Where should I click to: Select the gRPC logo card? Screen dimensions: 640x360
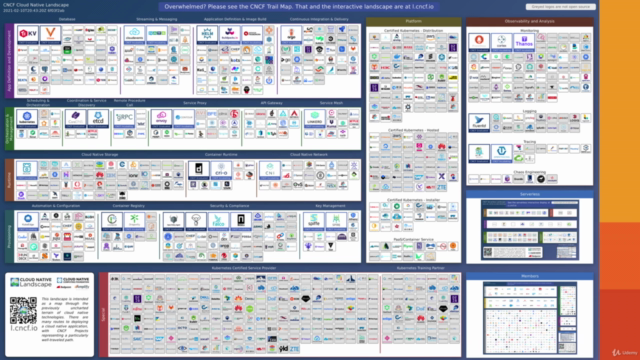(124, 119)
